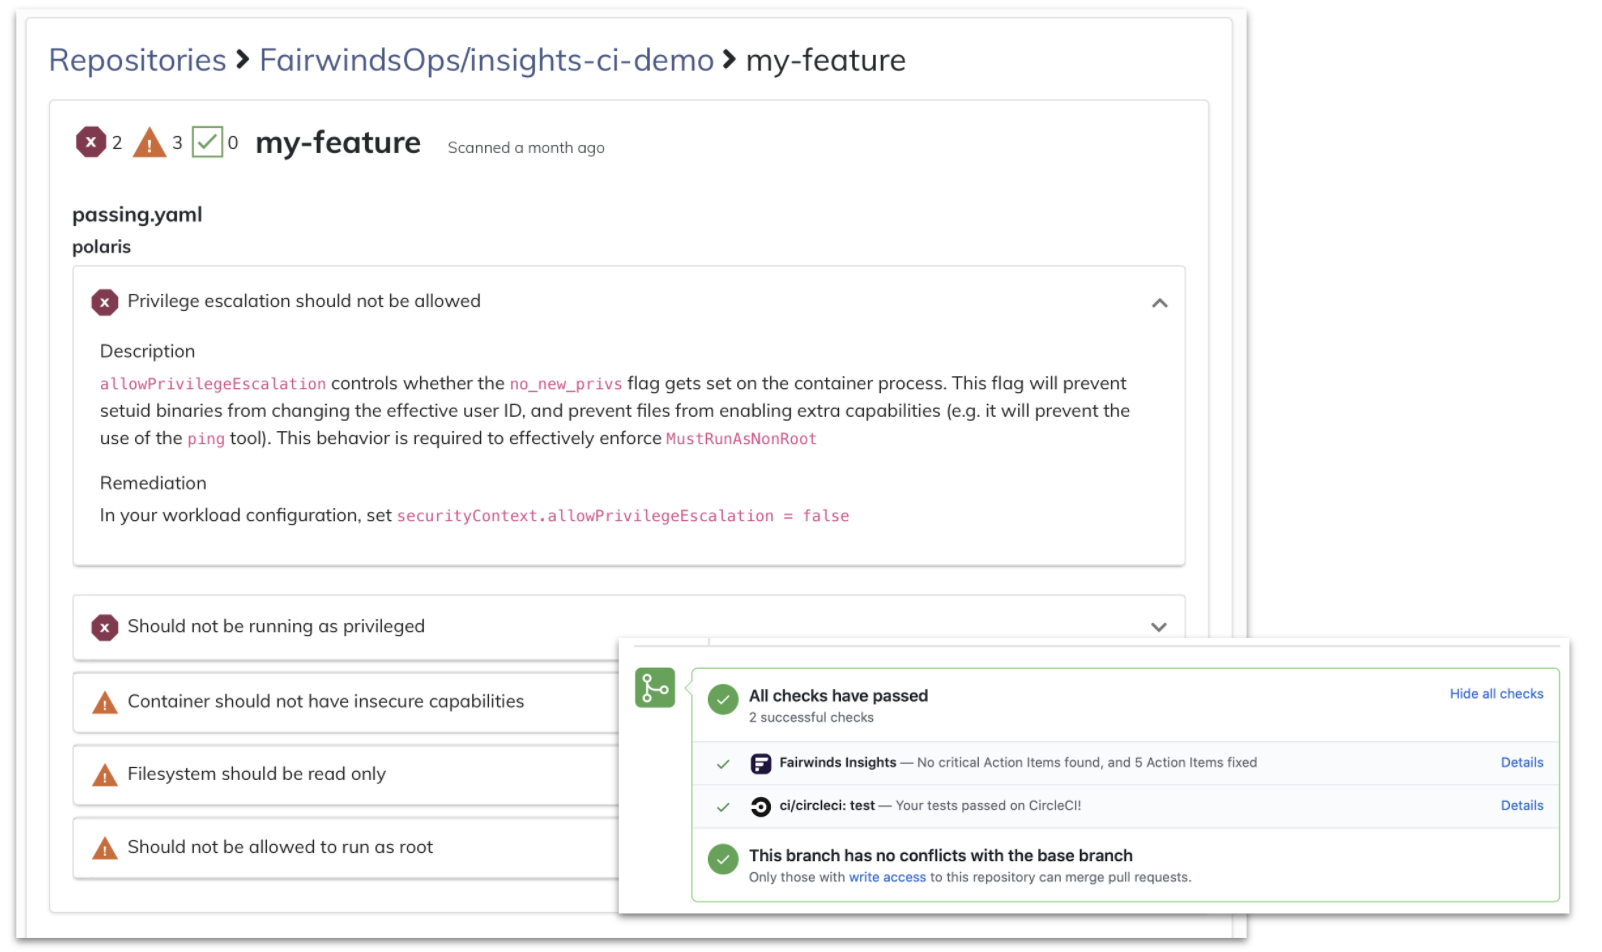Click warning icon beside Filesystem should be read only

pyautogui.click(x=105, y=776)
